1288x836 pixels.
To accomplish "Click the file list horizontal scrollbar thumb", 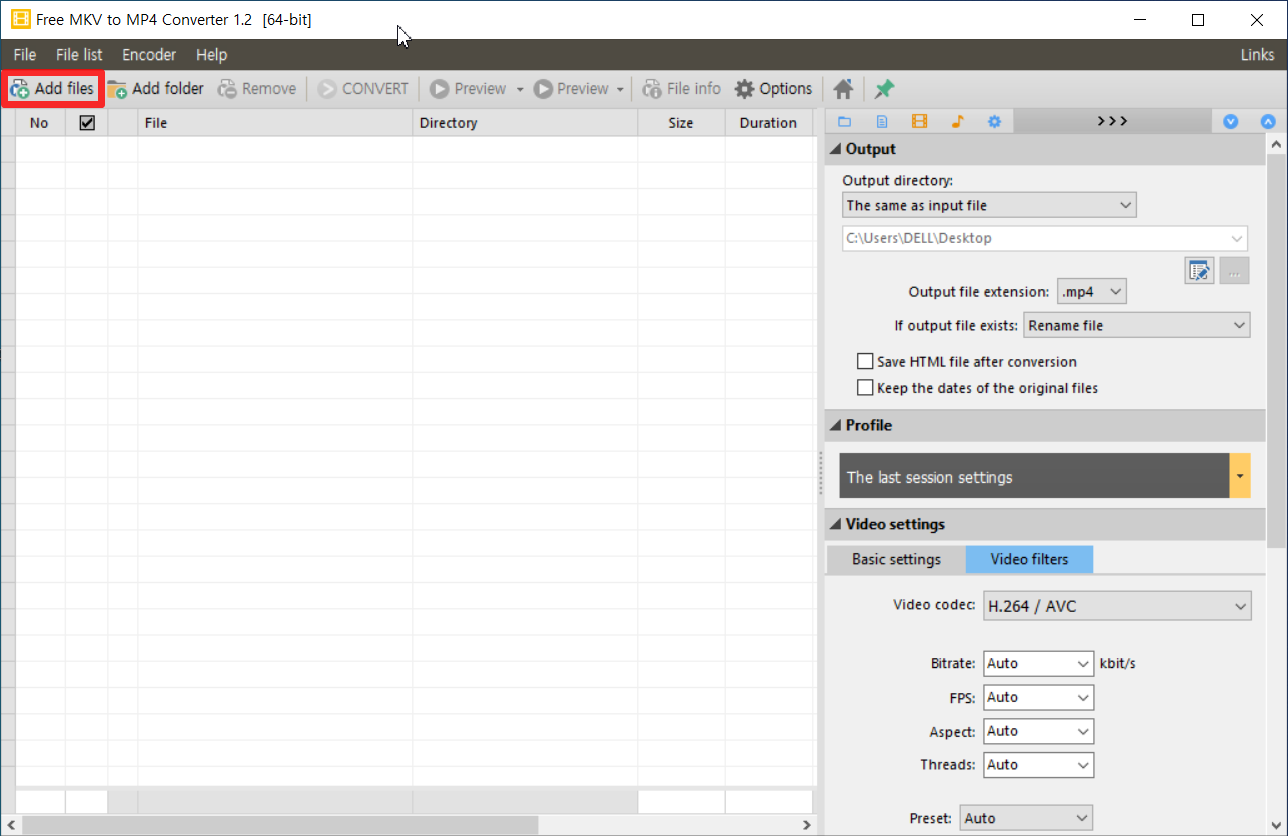I will click(279, 825).
